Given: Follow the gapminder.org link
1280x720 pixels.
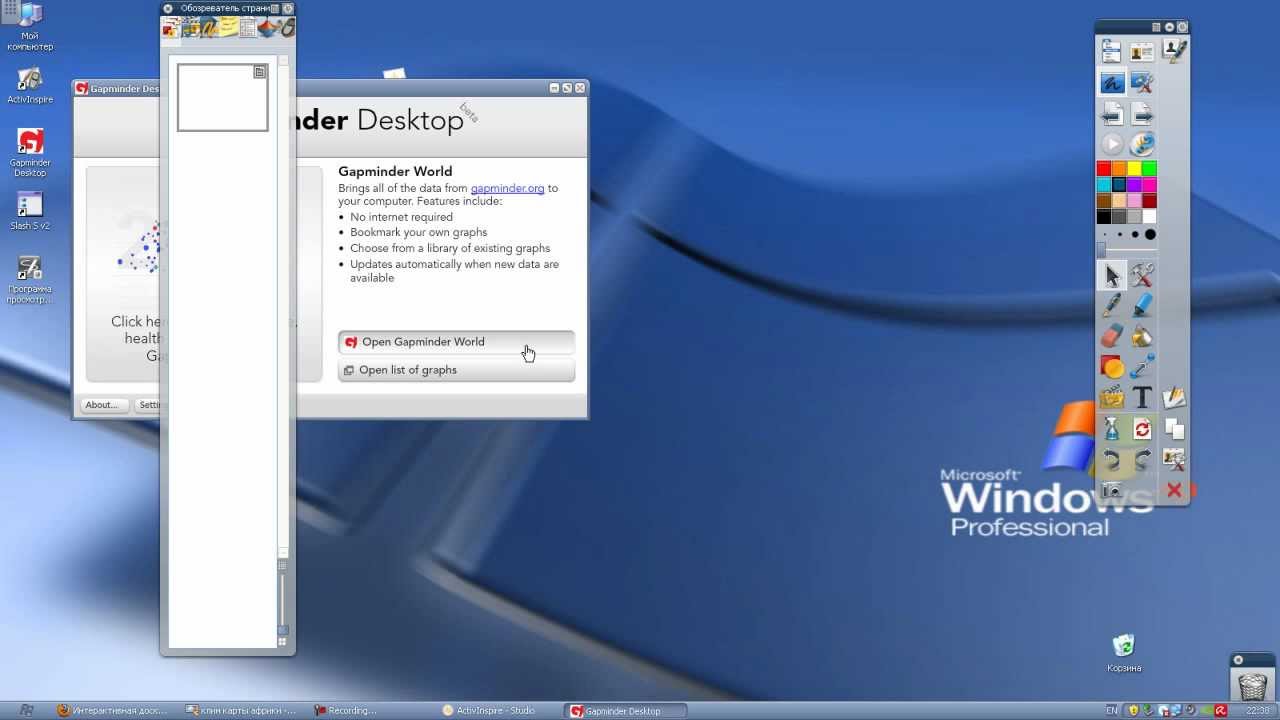Looking at the screenshot, I should click(x=507, y=188).
